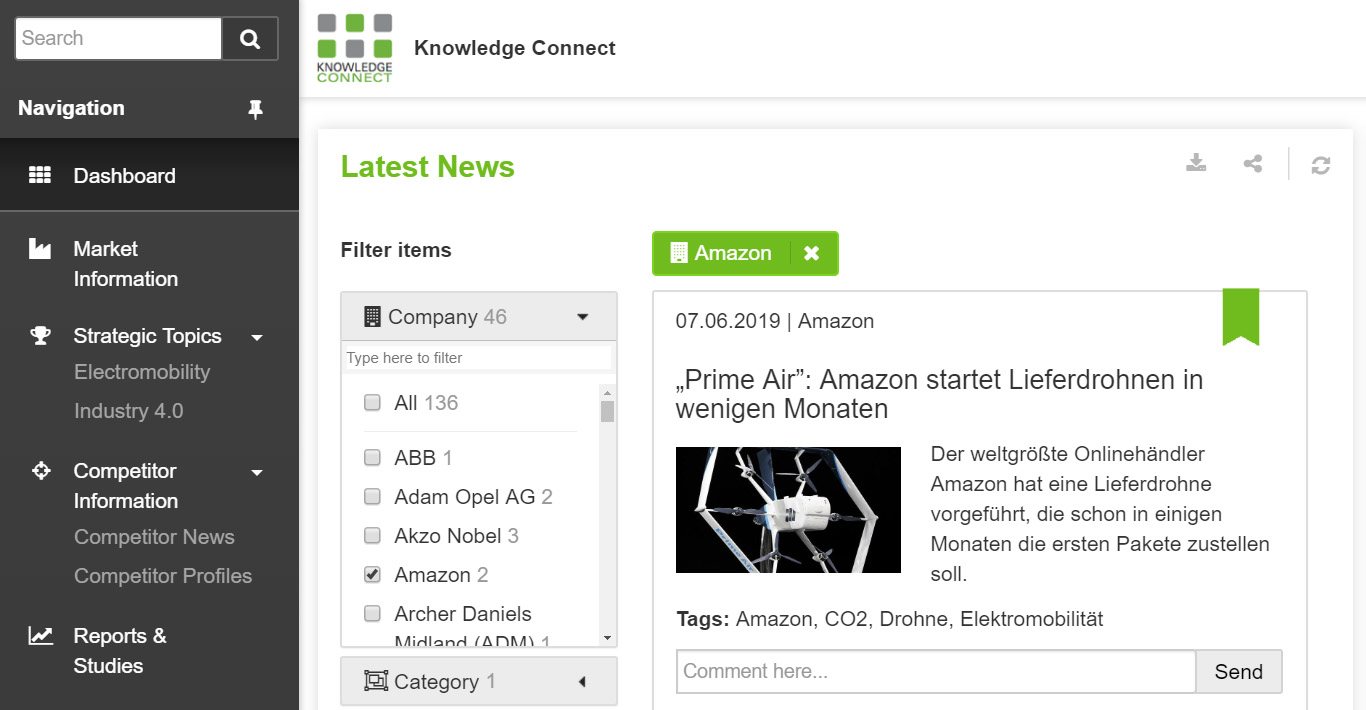Open Competitor News in navigation
This screenshot has height=710, width=1366.
click(x=154, y=537)
